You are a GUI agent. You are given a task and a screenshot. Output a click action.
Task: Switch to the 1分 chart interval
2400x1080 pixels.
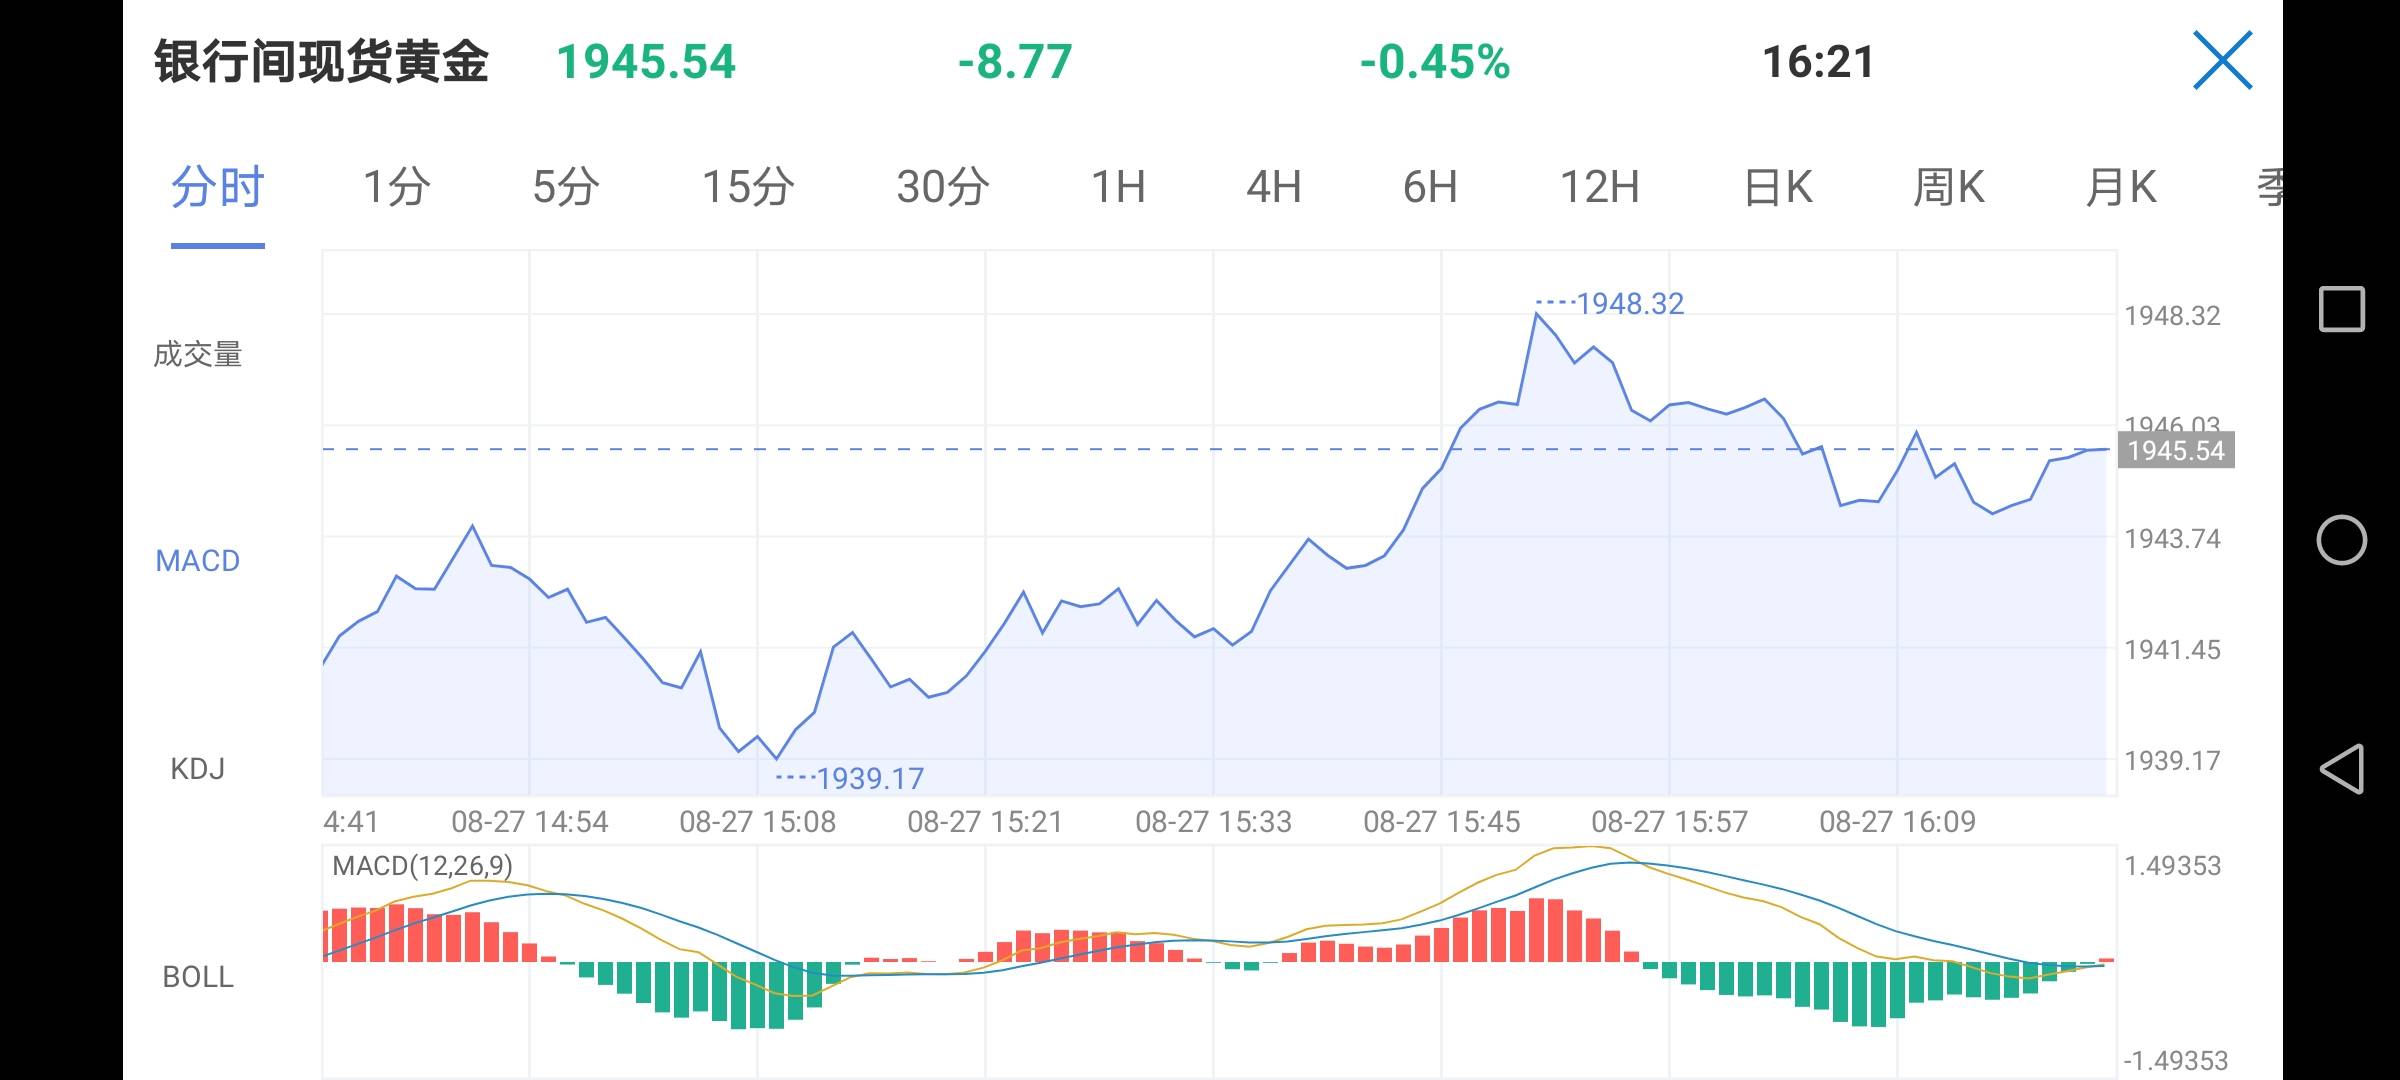[396, 187]
